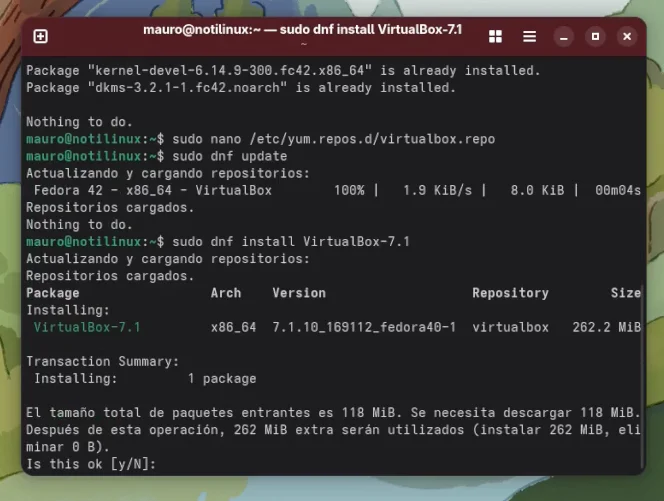Show tab overview grid

tap(495, 36)
